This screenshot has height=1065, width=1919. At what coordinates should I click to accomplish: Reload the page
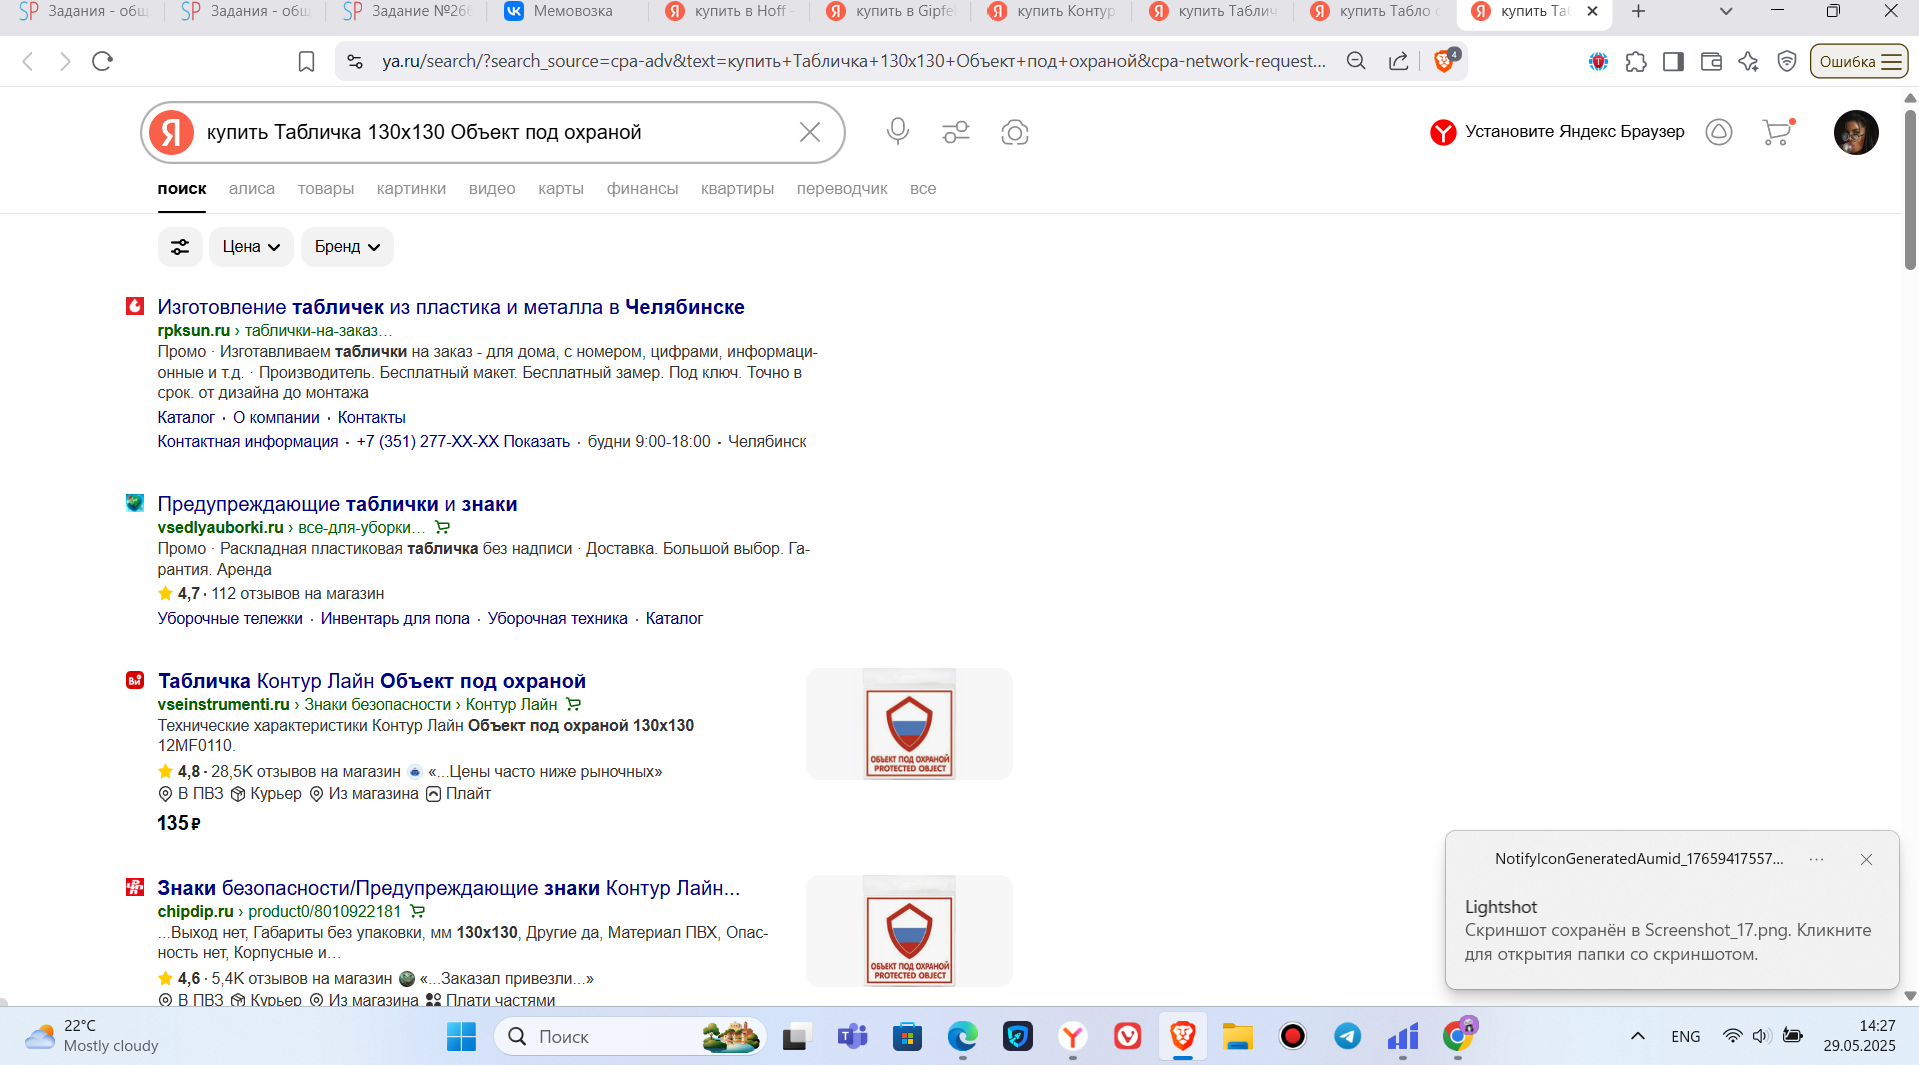[102, 61]
